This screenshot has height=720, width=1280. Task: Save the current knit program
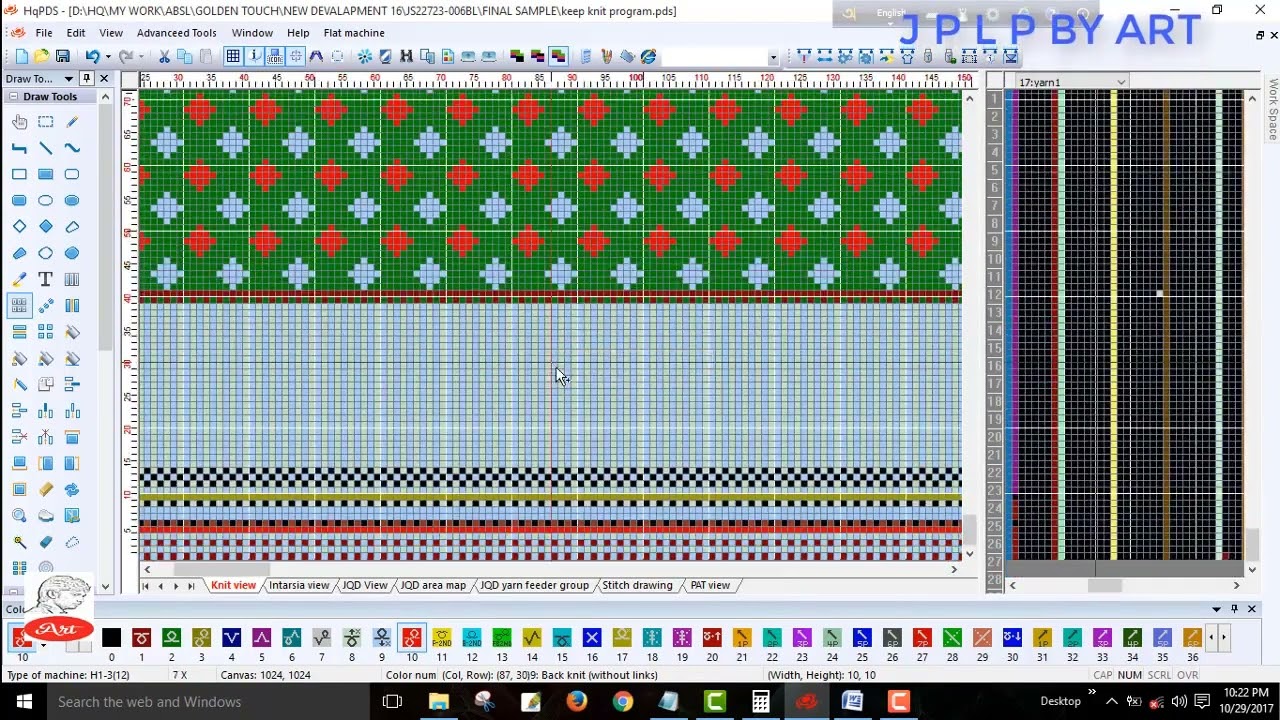63,57
